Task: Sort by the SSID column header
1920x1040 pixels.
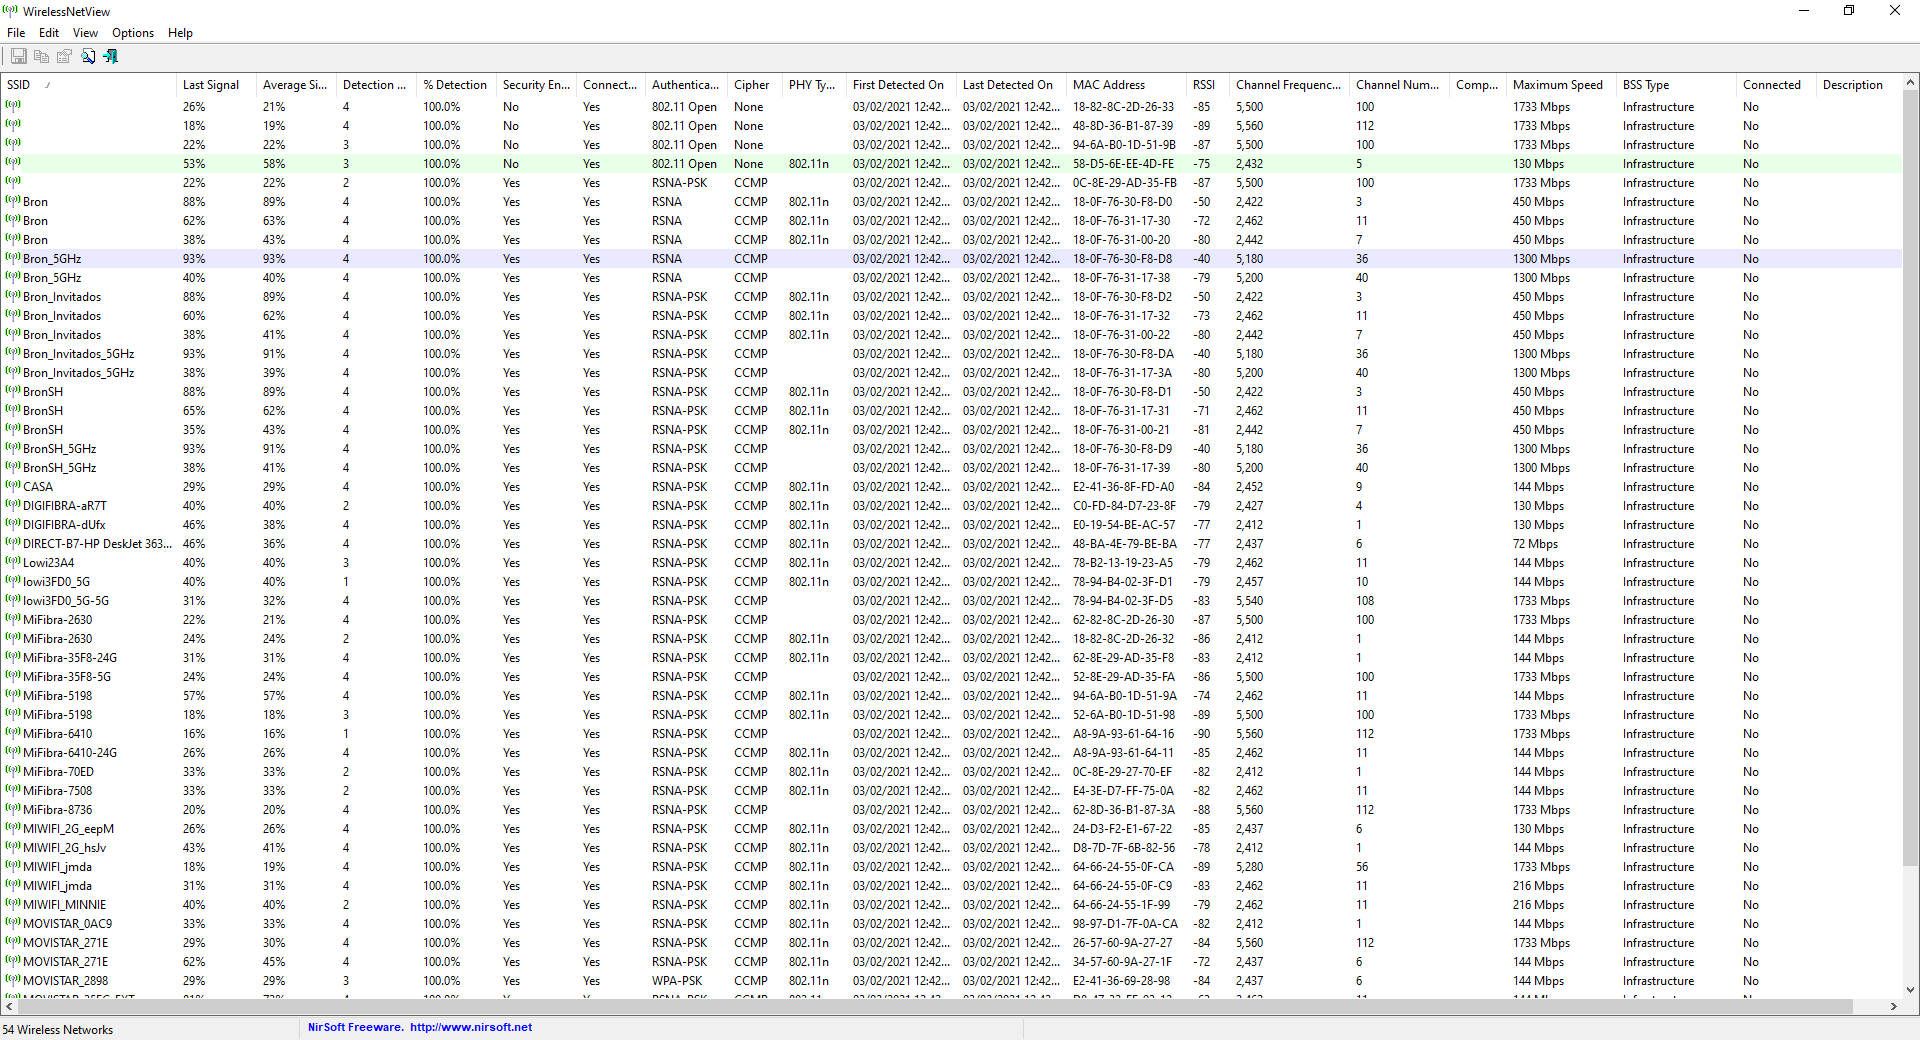Action: click(x=89, y=85)
